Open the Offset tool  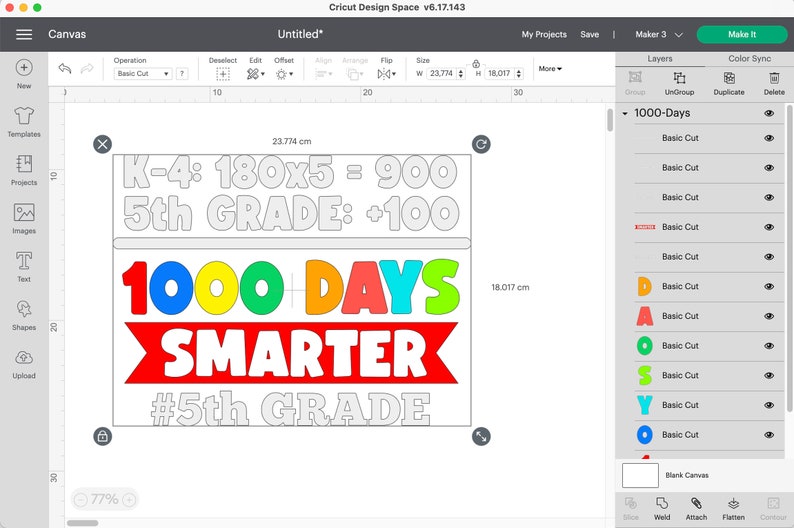click(284, 74)
